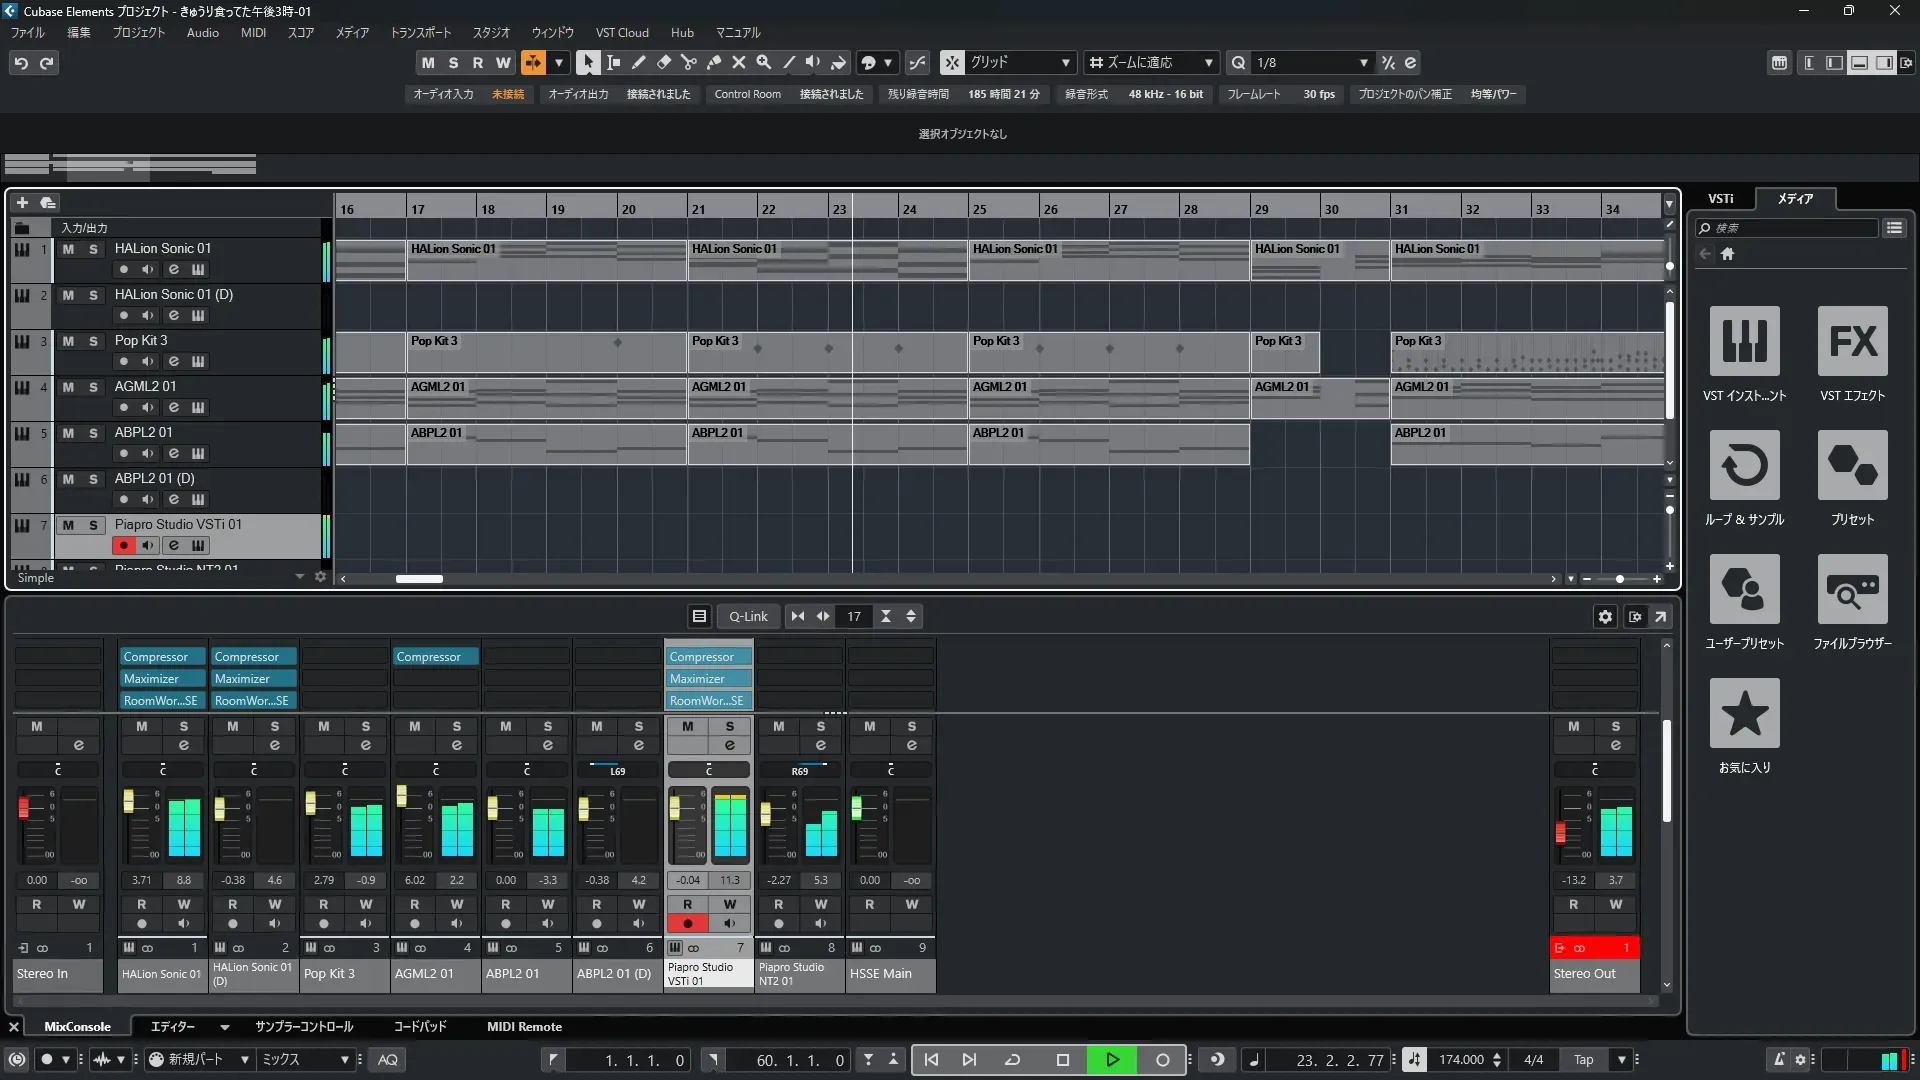Select the Zoom magnifier tool
Screen dimensions: 1920x1080
[763, 62]
